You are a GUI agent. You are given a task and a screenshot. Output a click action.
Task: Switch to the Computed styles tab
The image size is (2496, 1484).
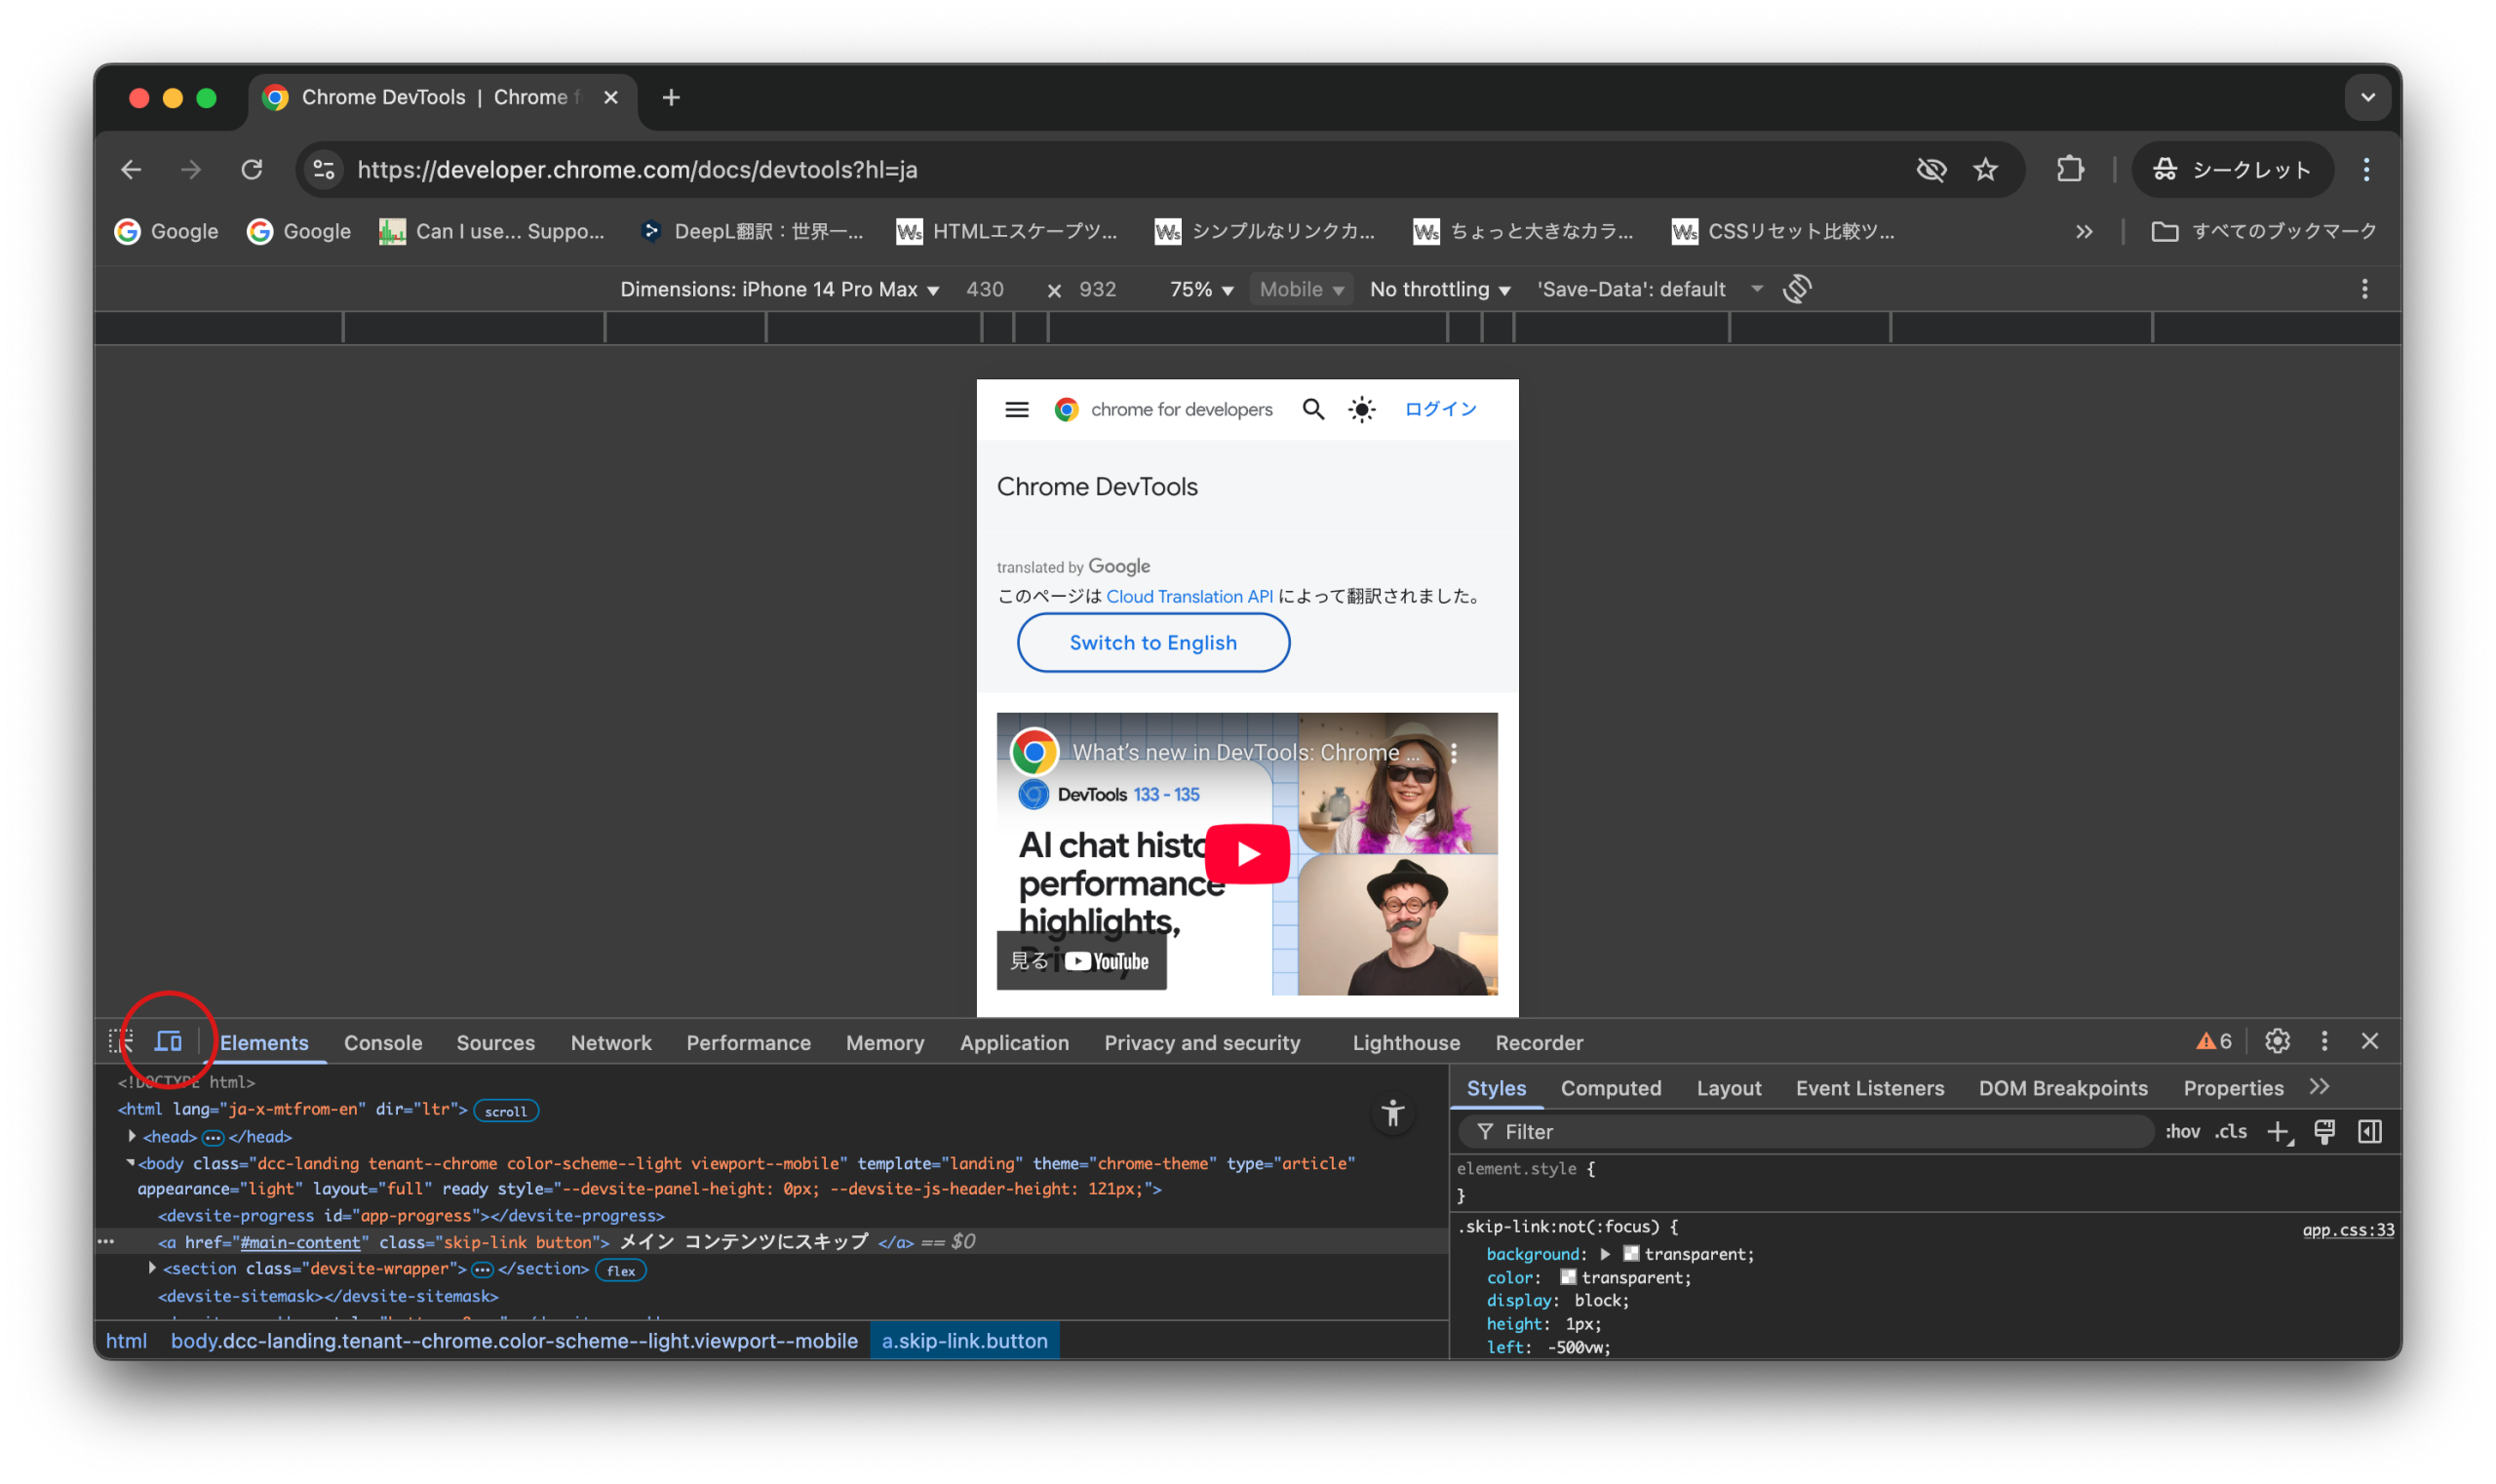click(1610, 1087)
